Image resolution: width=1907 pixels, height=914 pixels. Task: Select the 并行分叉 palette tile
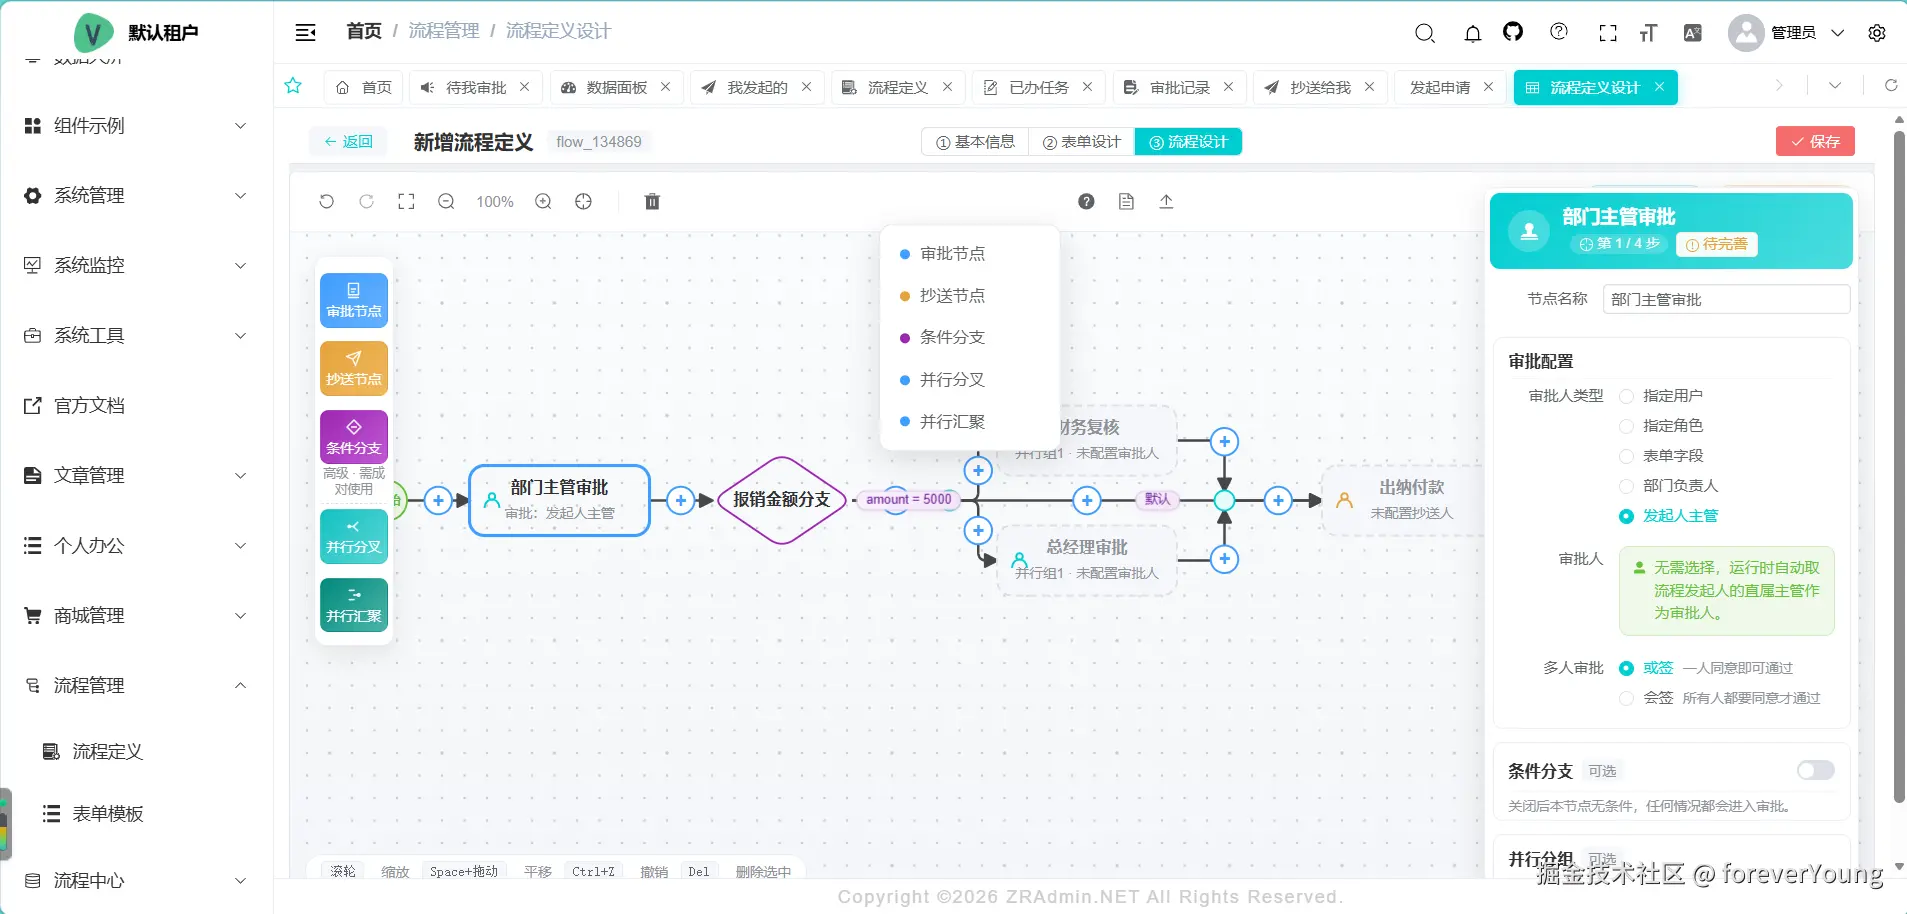(x=354, y=536)
